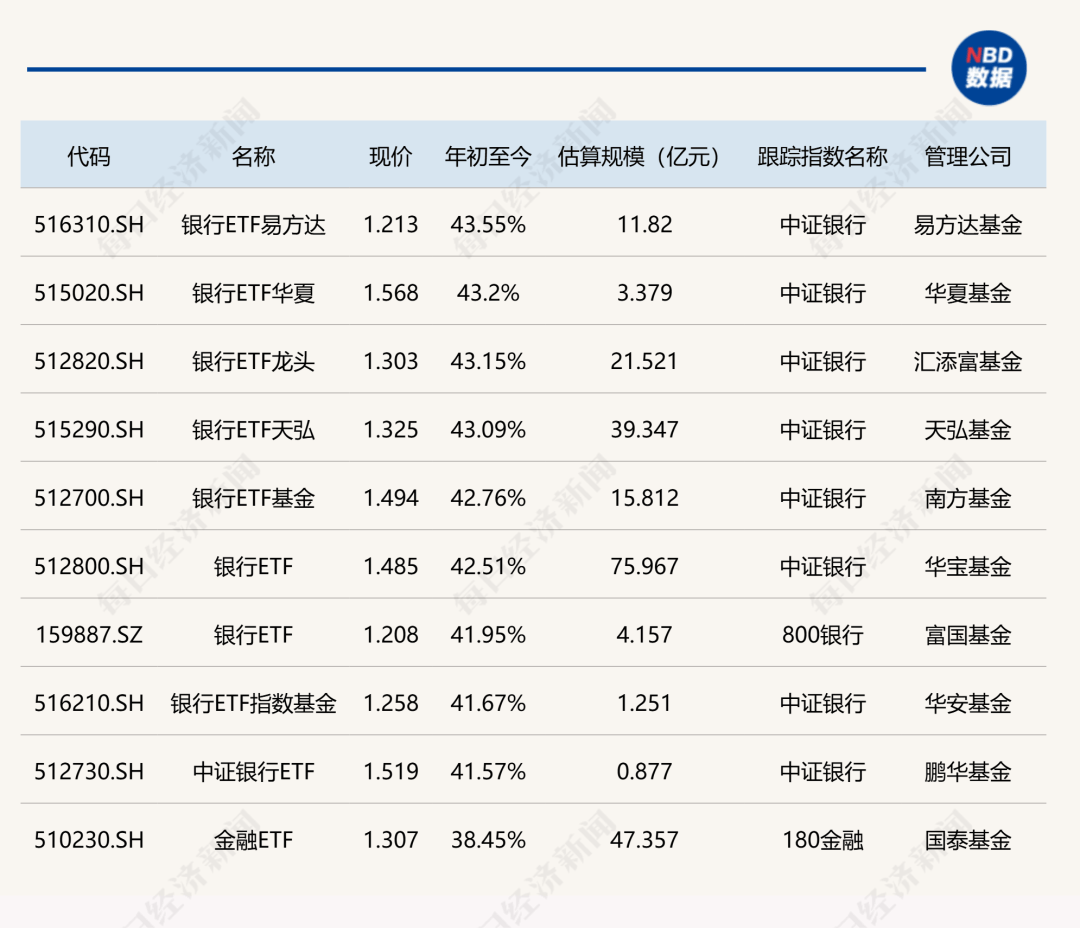This screenshot has height=928, width=1080.
Task: Click 国泰基金 in the bottom row
Action: click(x=966, y=840)
